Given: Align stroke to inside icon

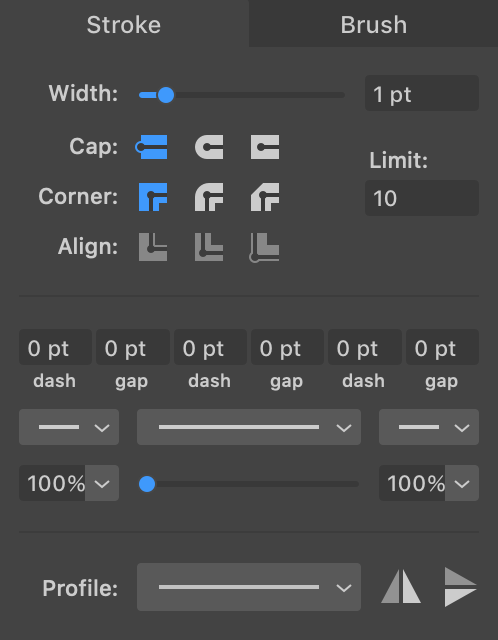Looking at the screenshot, I should pyautogui.click(x=209, y=247).
